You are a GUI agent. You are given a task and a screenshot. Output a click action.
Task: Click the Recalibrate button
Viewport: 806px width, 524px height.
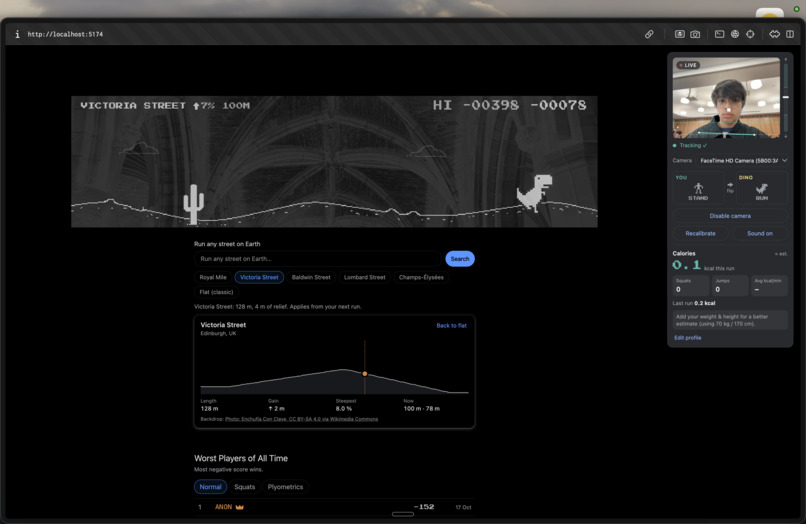pyautogui.click(x=700, y=233)
